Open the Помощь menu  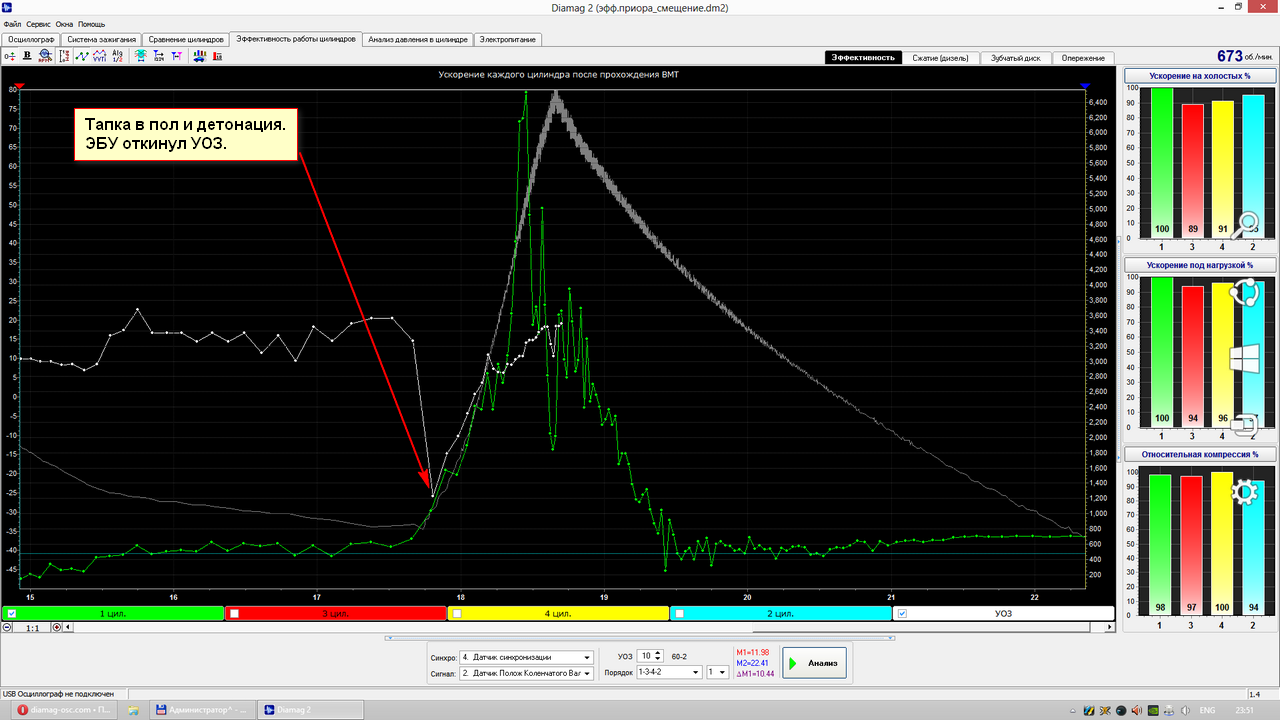click(x=91, y=23)
